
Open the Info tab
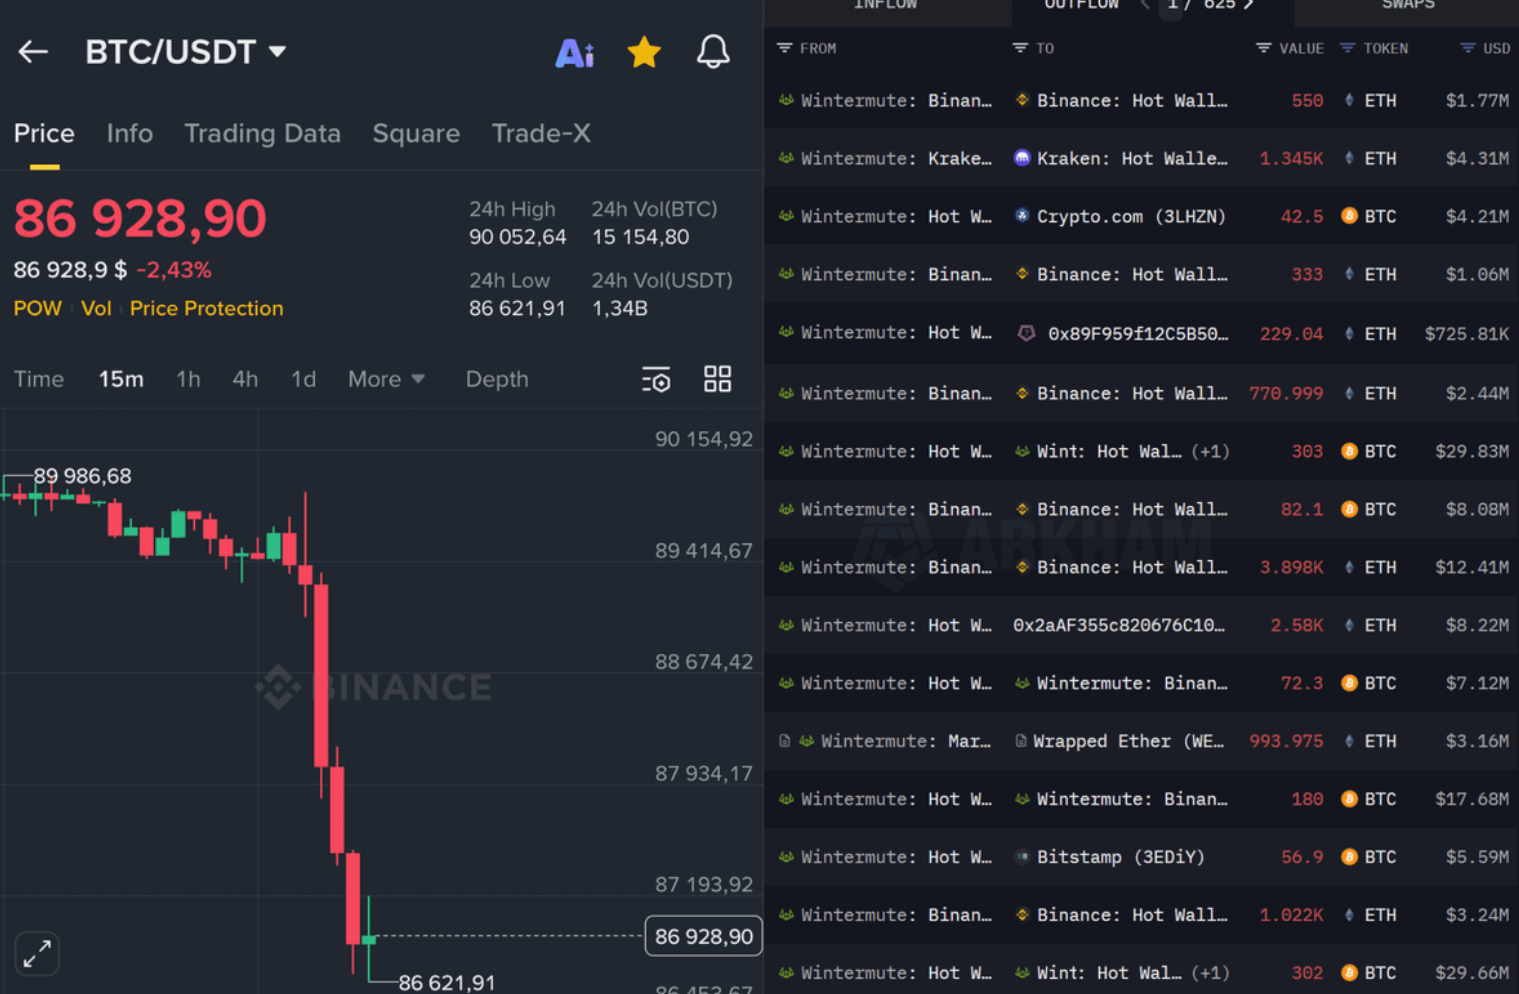click(x=130, y=133)
